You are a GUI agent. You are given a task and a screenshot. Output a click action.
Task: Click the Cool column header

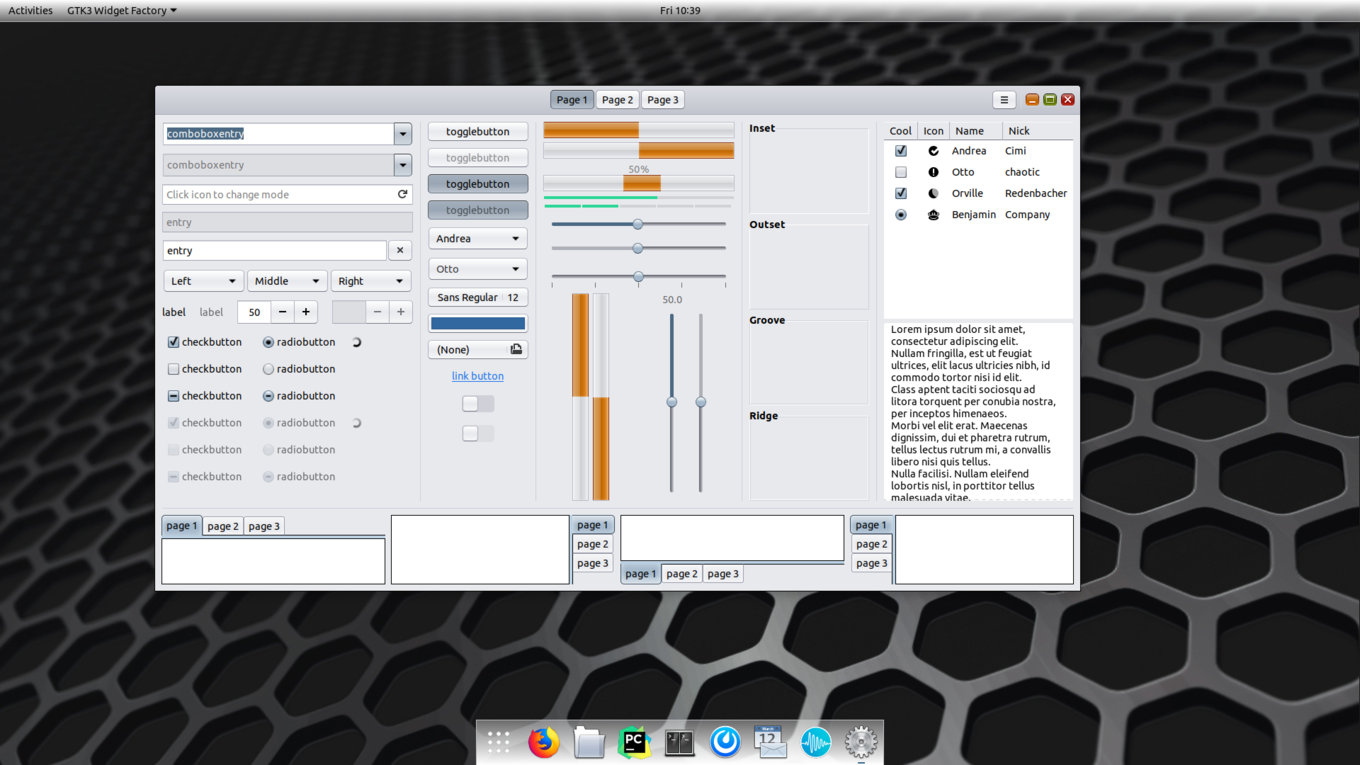click(x=900, y=131)
